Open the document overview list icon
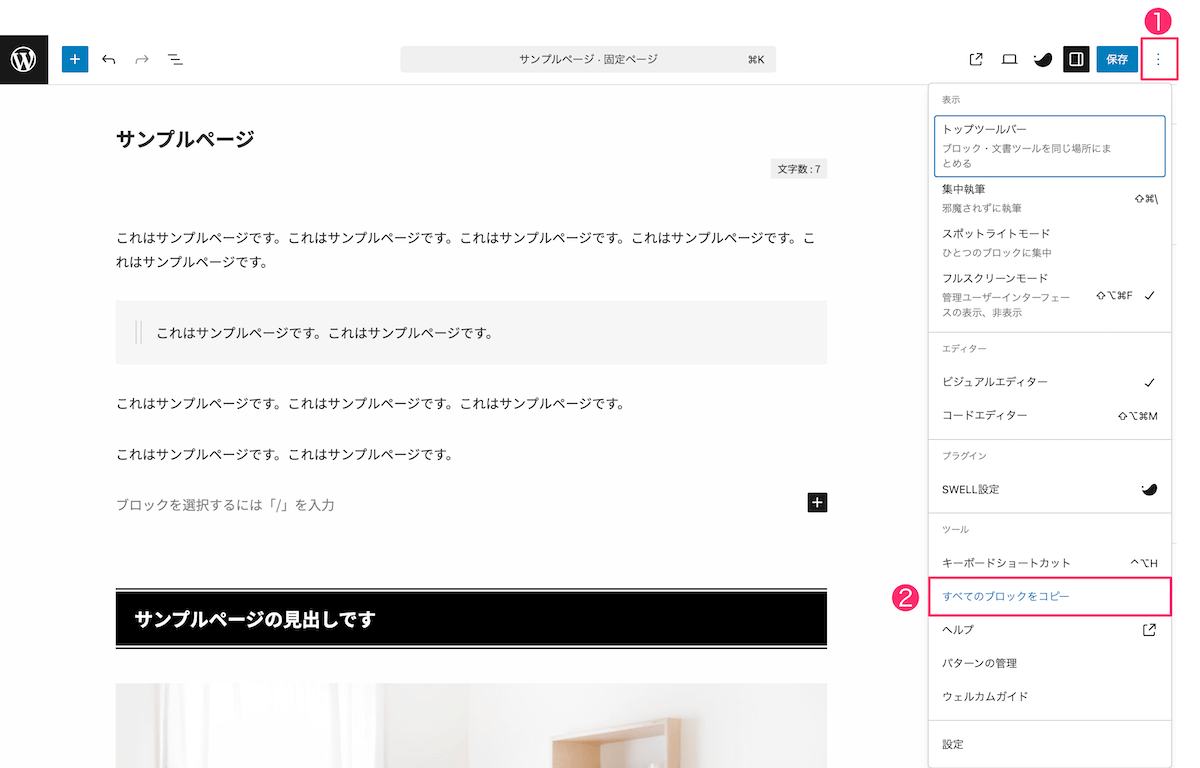Screen dimensions: 1200x768 pyautogui.click(x=175, y=60)
